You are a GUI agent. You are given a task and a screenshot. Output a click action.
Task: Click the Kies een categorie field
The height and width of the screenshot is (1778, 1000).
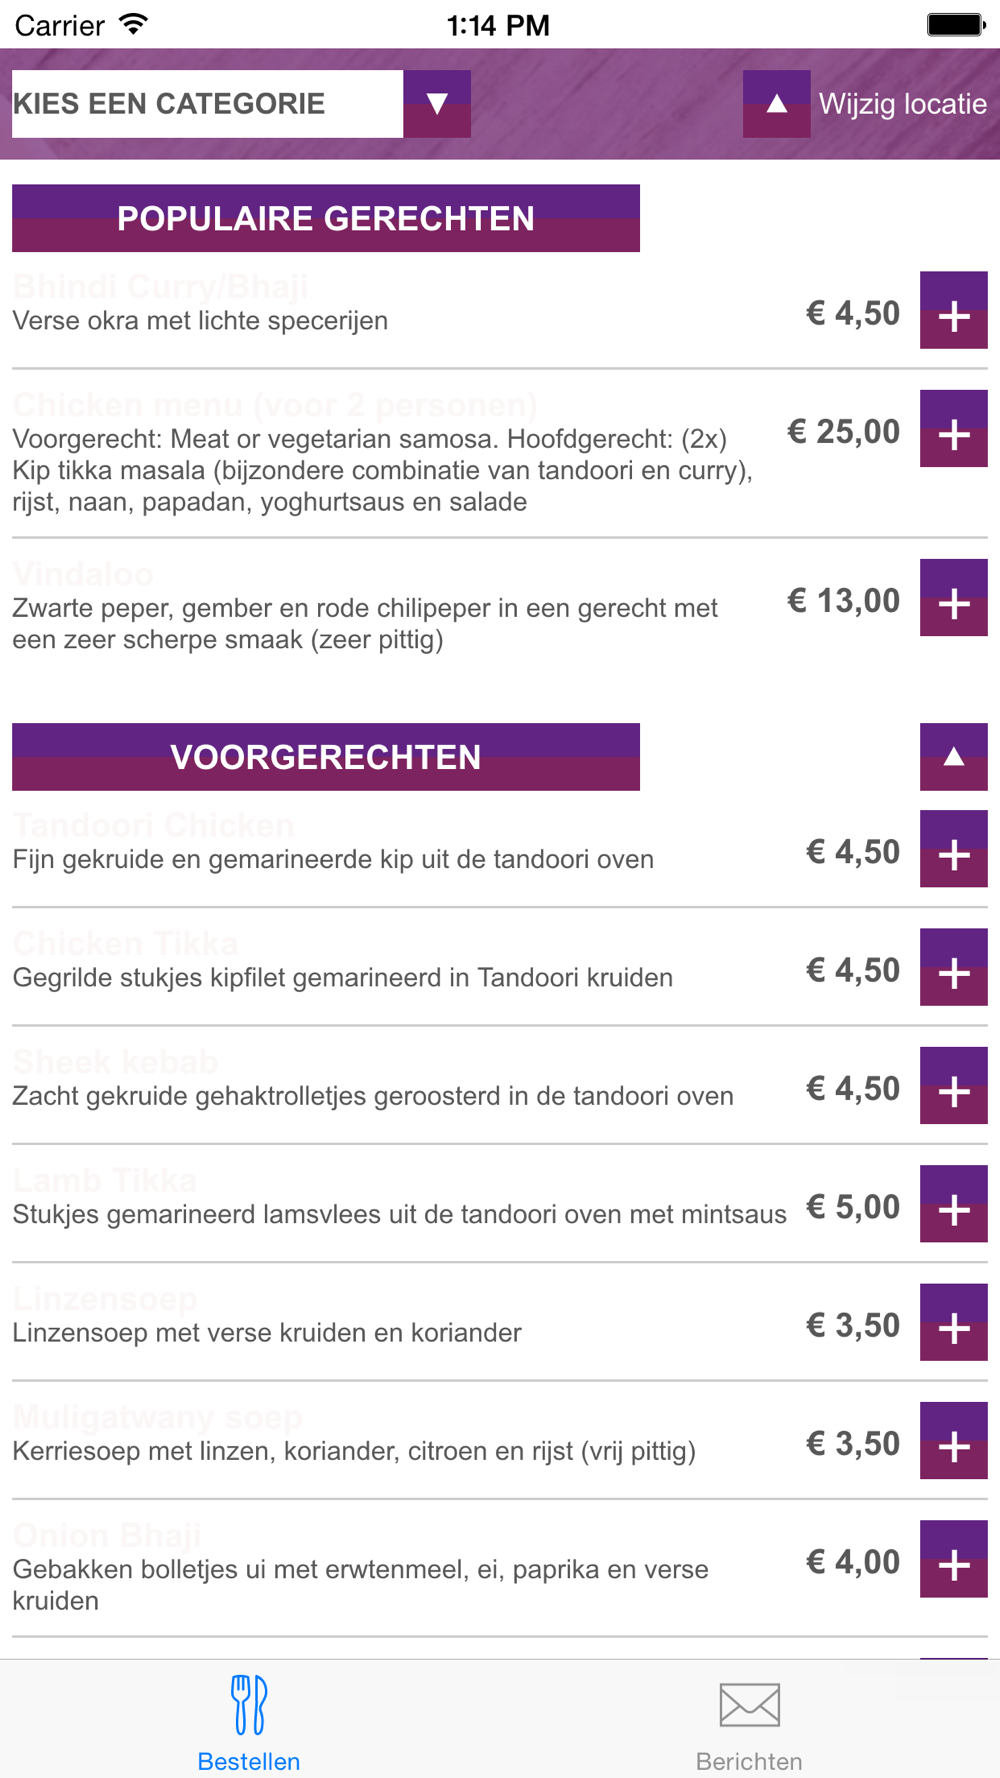pos(207,104)
